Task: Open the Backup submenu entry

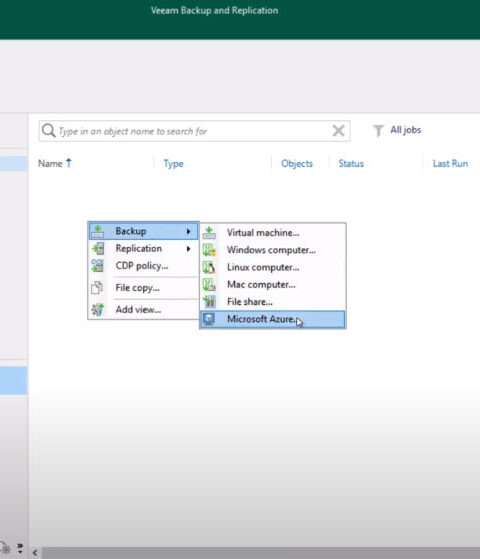Action: tap(143, 231)
